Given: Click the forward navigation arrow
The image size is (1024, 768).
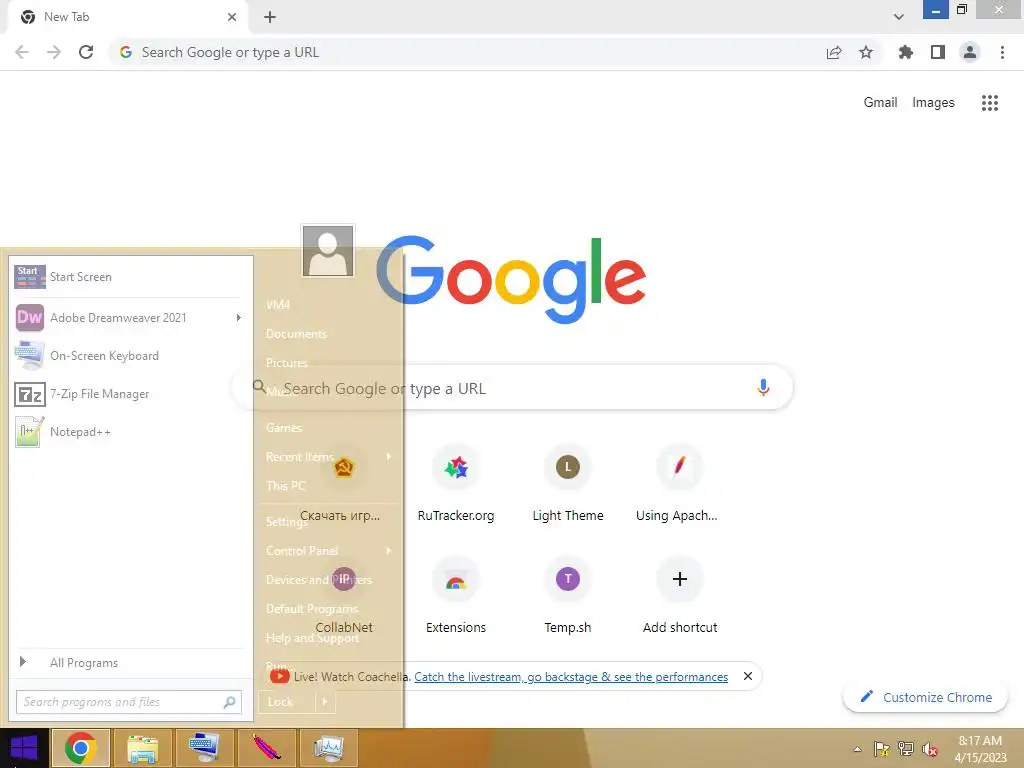Looking at the screenshot, I should pos(54,52).
